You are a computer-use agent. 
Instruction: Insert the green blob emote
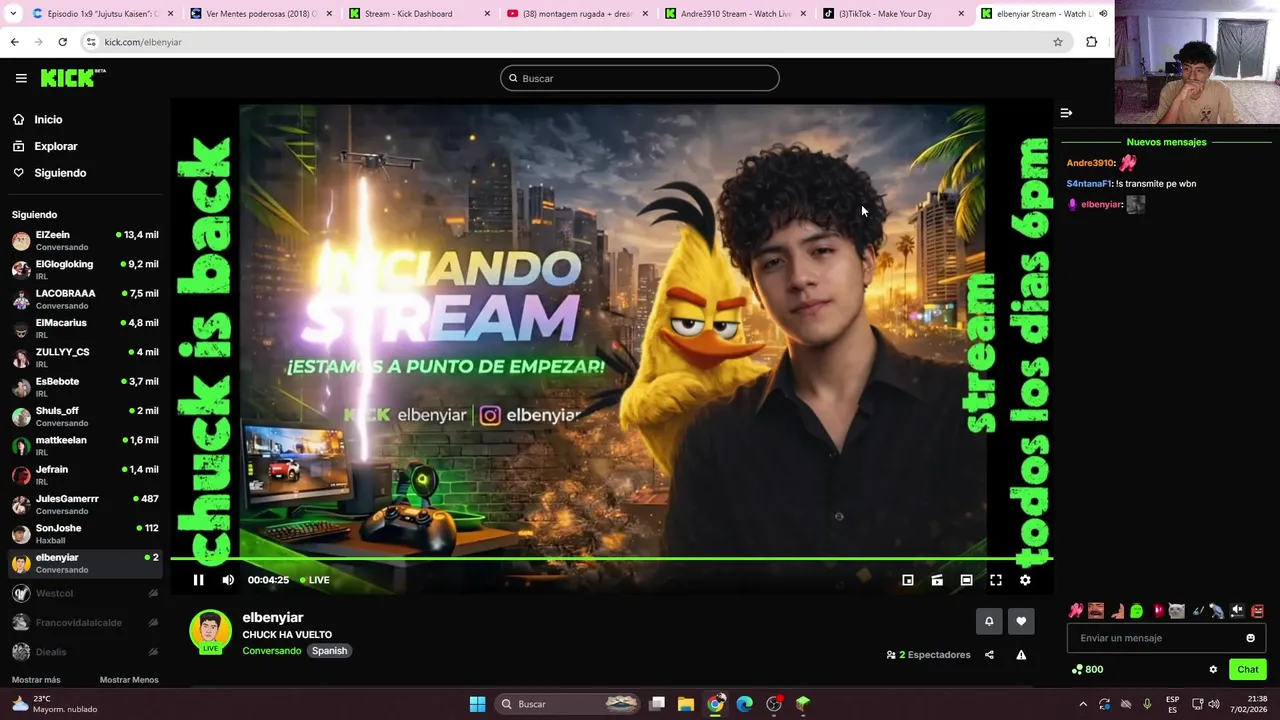pos(1136,611)
